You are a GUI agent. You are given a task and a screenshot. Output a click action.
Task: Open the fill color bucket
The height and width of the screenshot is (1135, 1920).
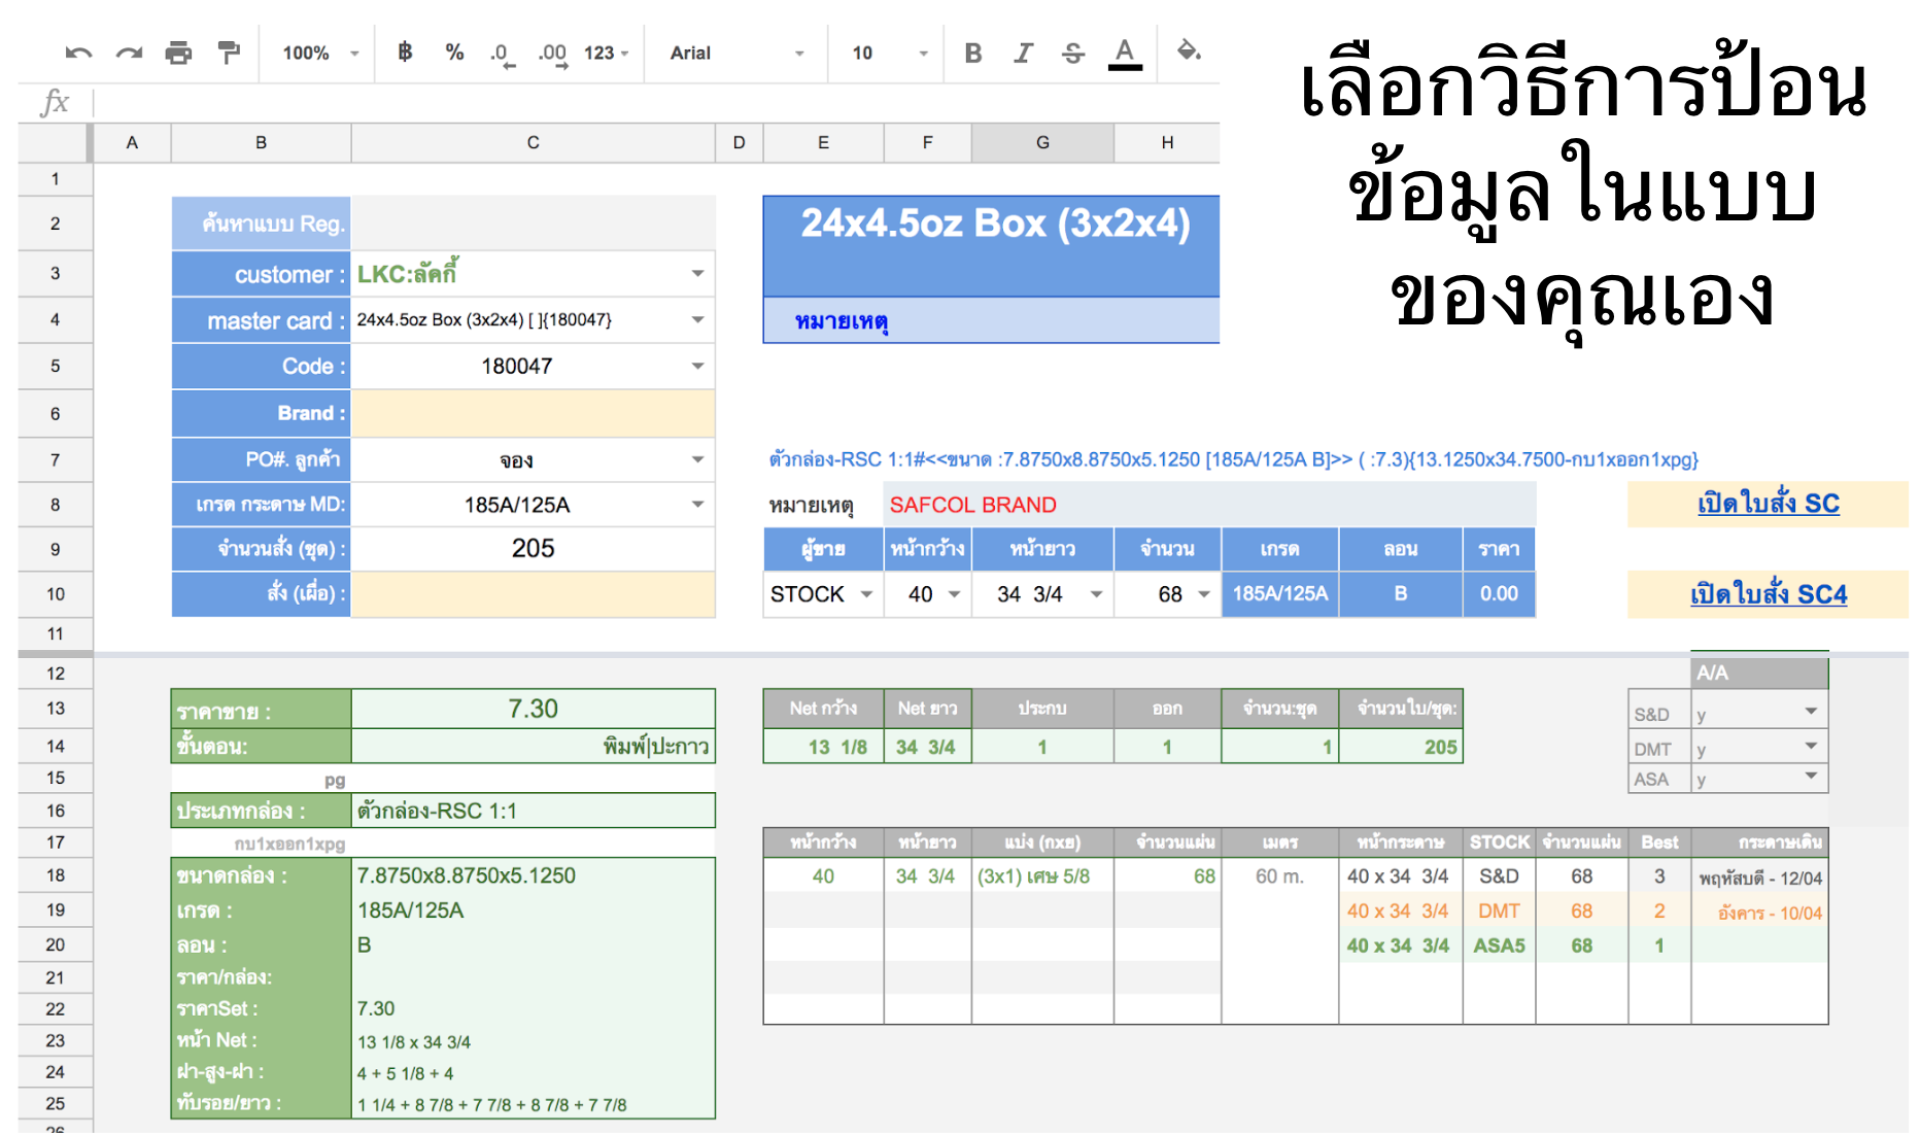point(1188,51)
